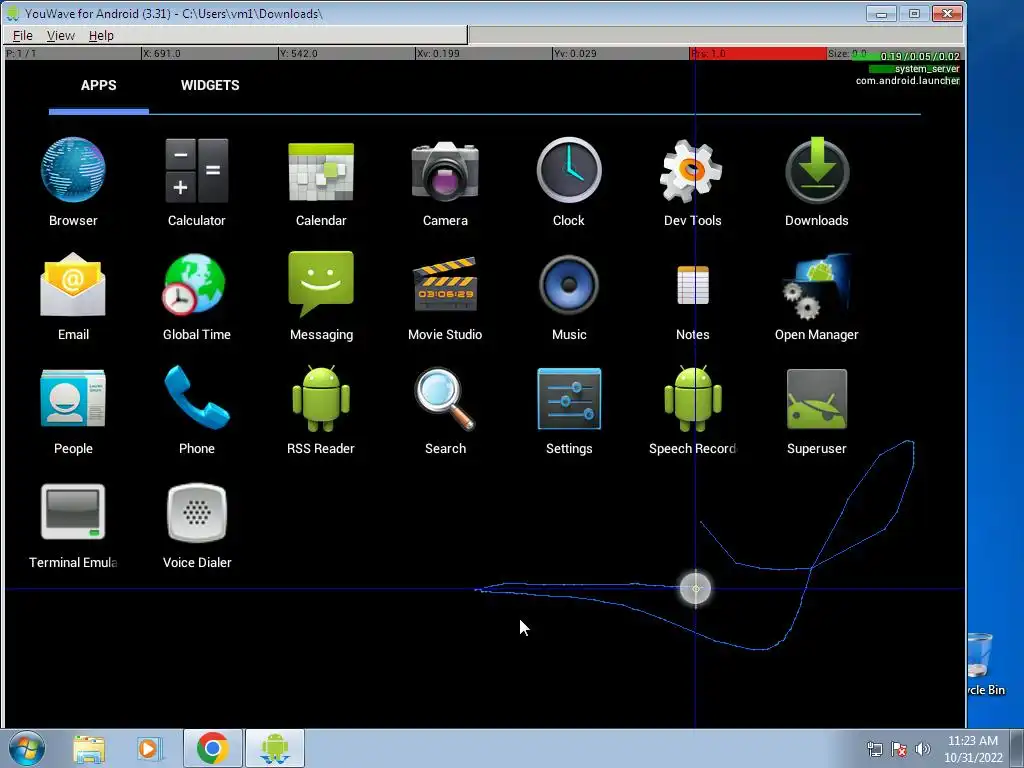This screenshot has height=768, width=1024.
Task: Minimize the YouWave window
Action: pos(881,14)
